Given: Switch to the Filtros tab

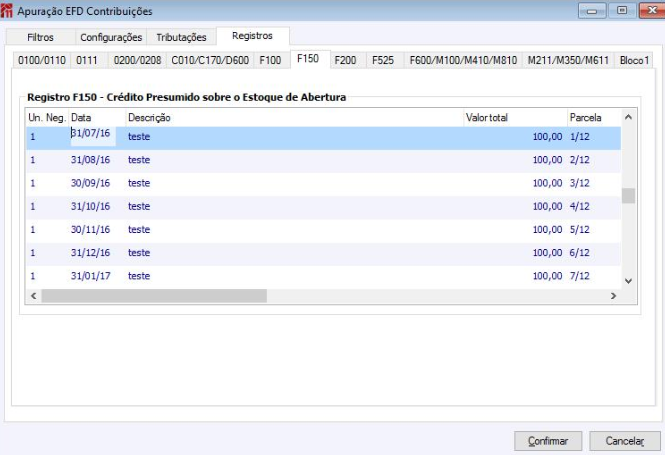Looking at the screenshot, I should pyautogui.click(x=40, y=37).
